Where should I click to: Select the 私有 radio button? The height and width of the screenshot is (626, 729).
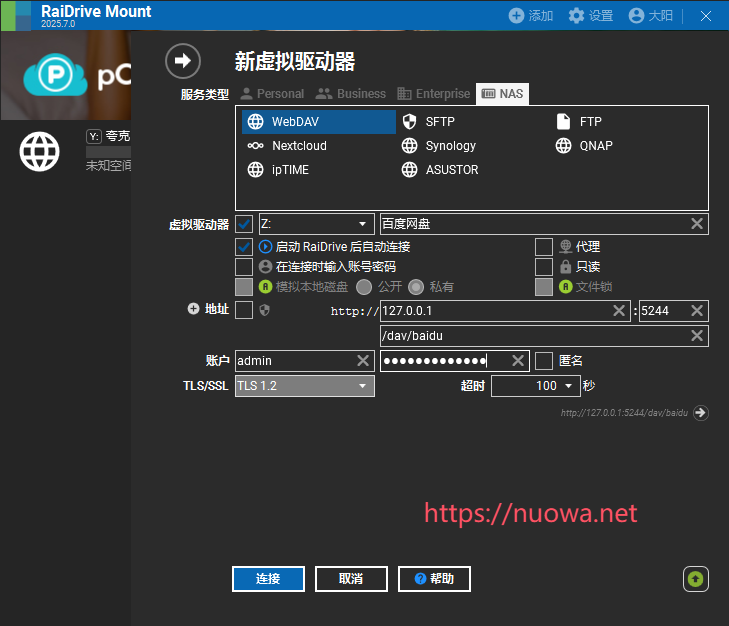click(x=416, y=287)
